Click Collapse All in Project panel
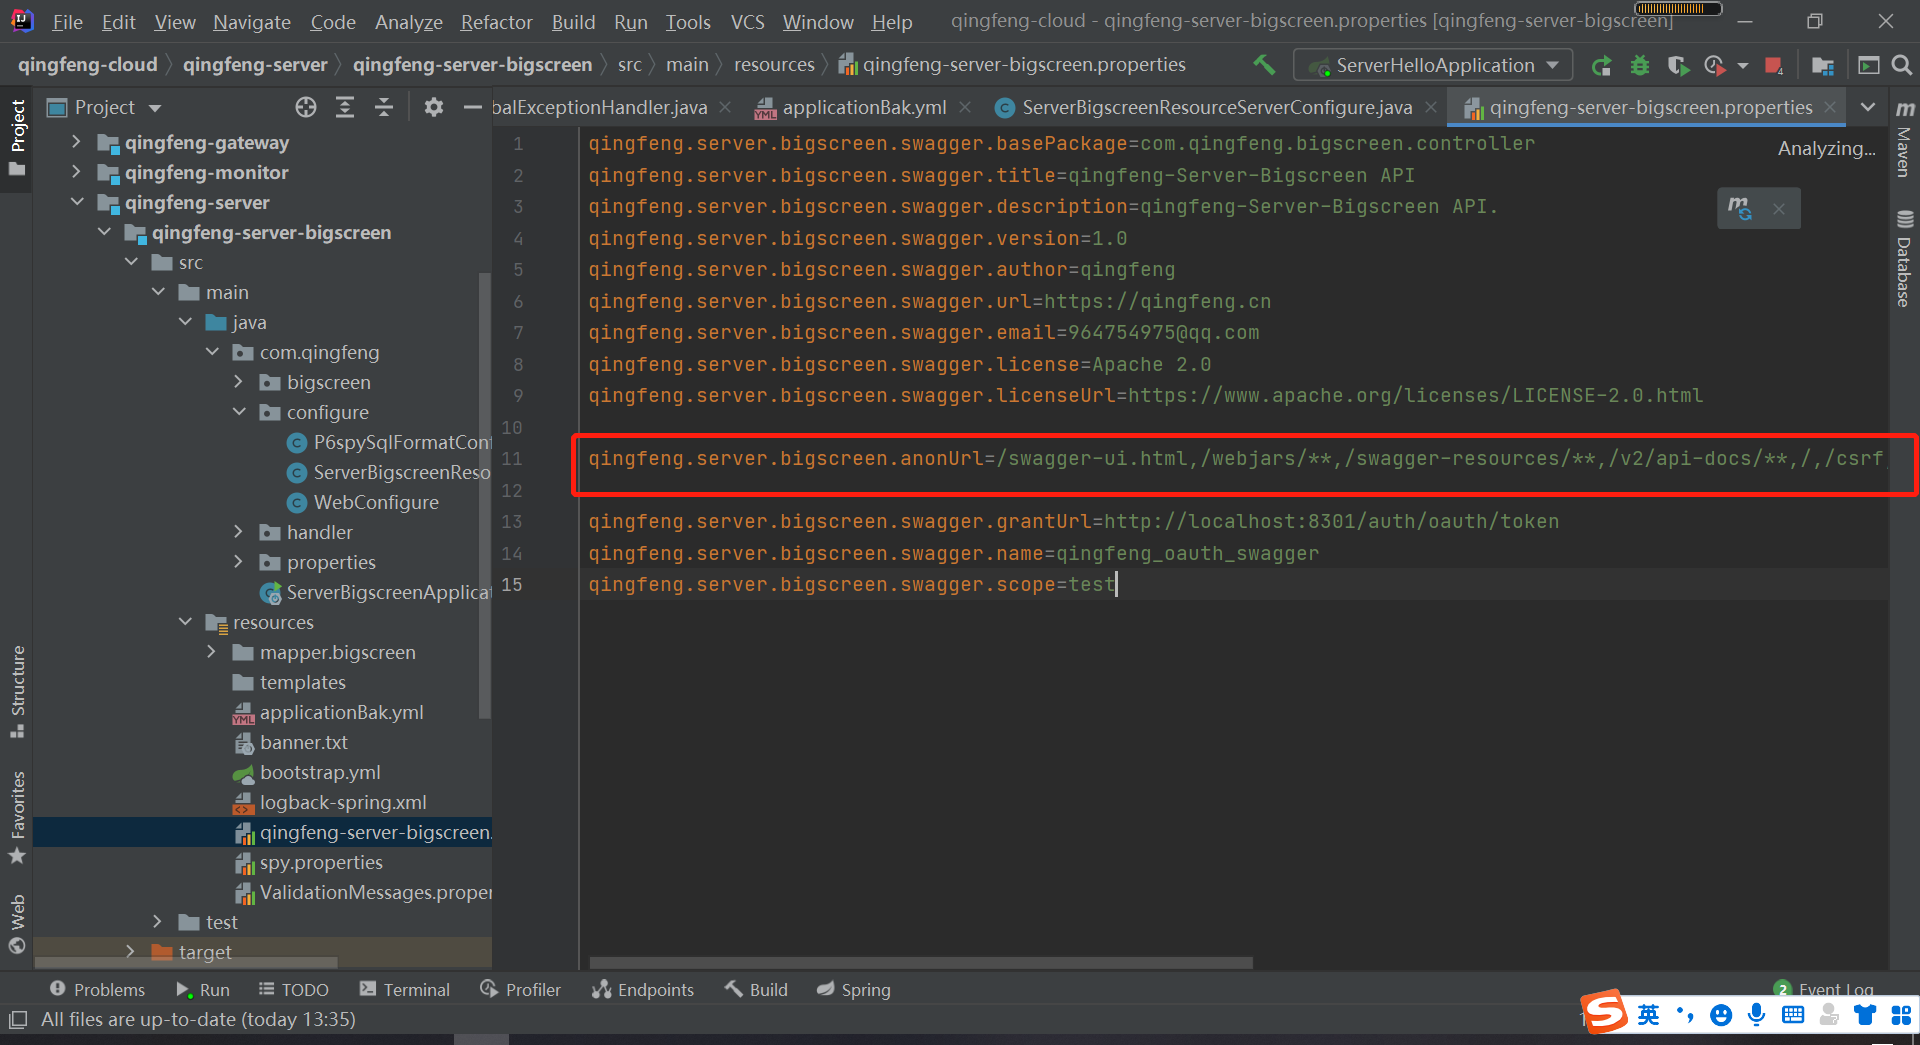Image resolution: width=1920 pixels, height=1045 pixels. [x=384, y=107]
